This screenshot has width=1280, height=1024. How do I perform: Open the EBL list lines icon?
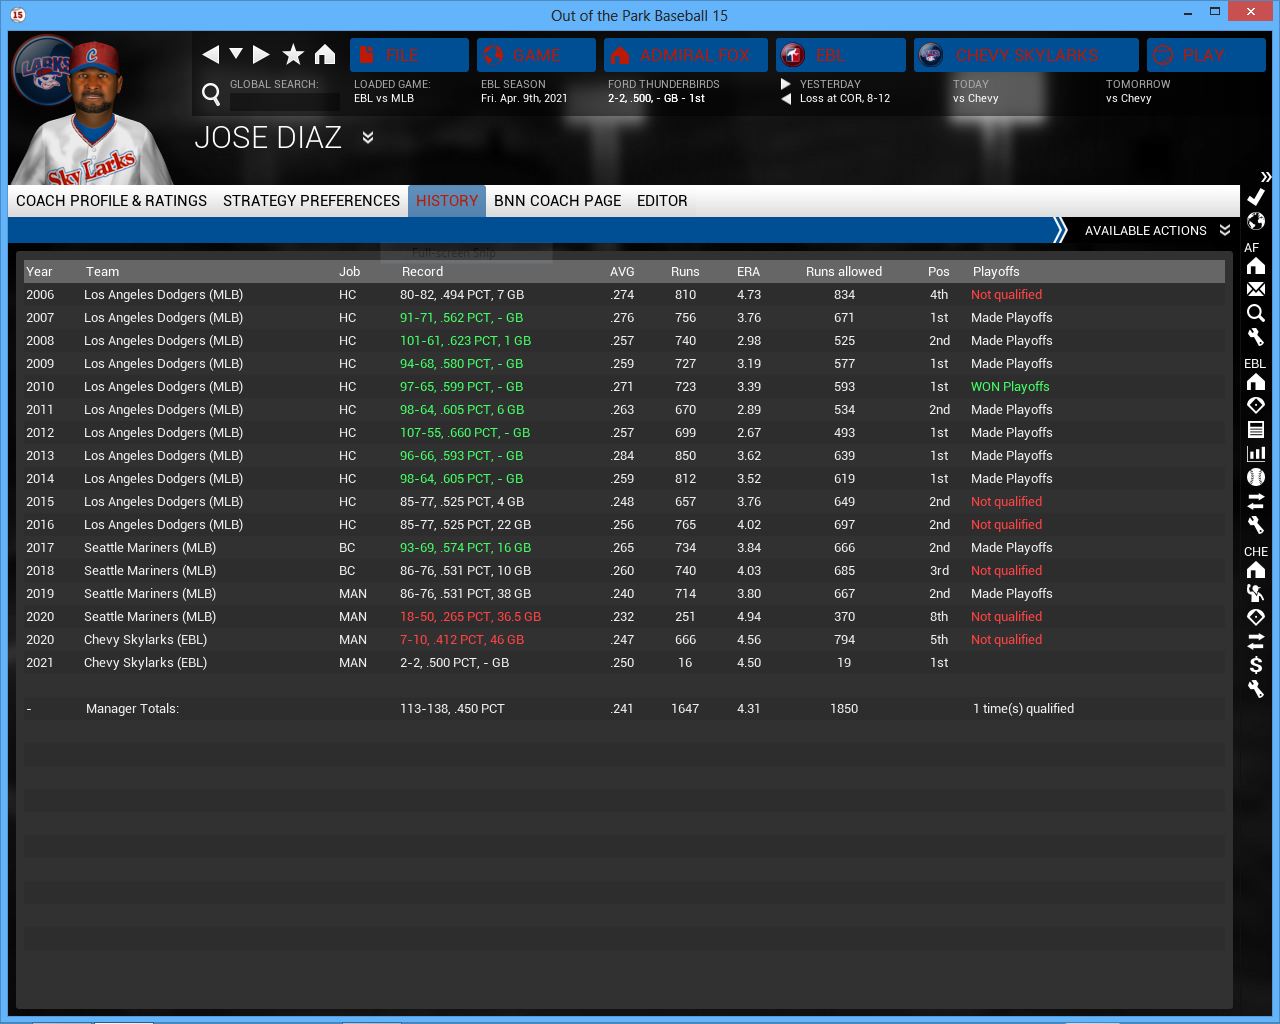(x=1256, y=429)
